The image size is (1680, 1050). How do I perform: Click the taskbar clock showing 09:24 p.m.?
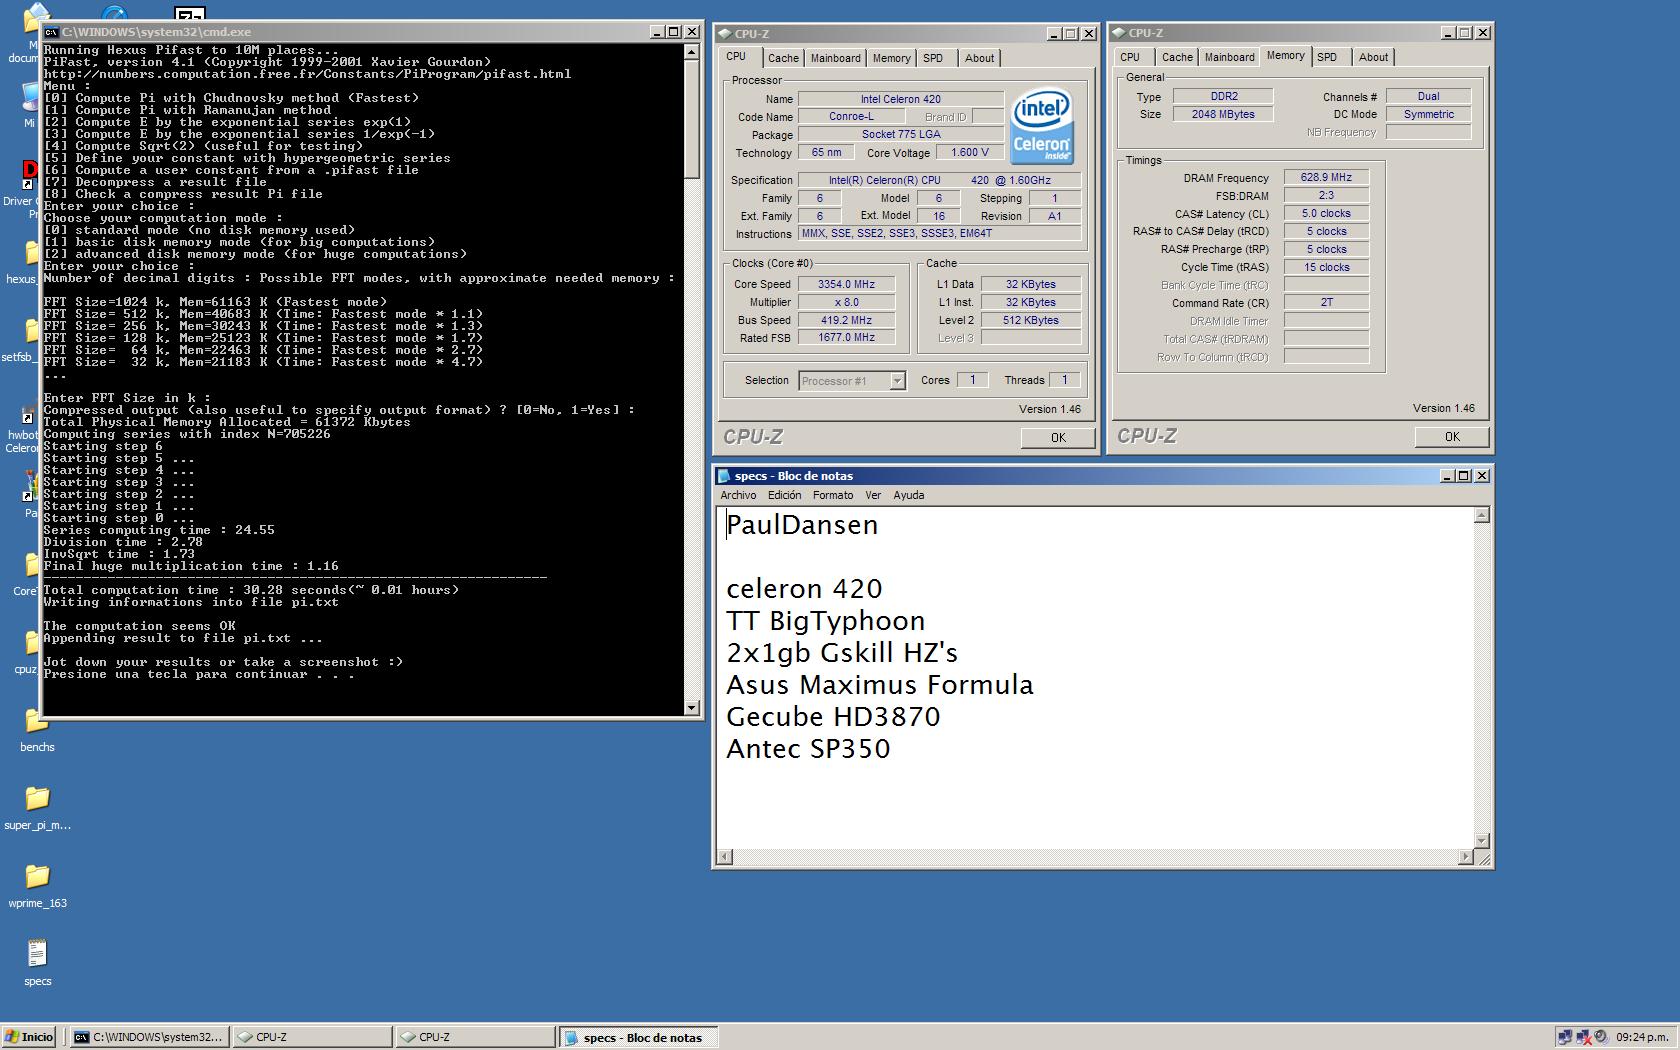1643,1037
